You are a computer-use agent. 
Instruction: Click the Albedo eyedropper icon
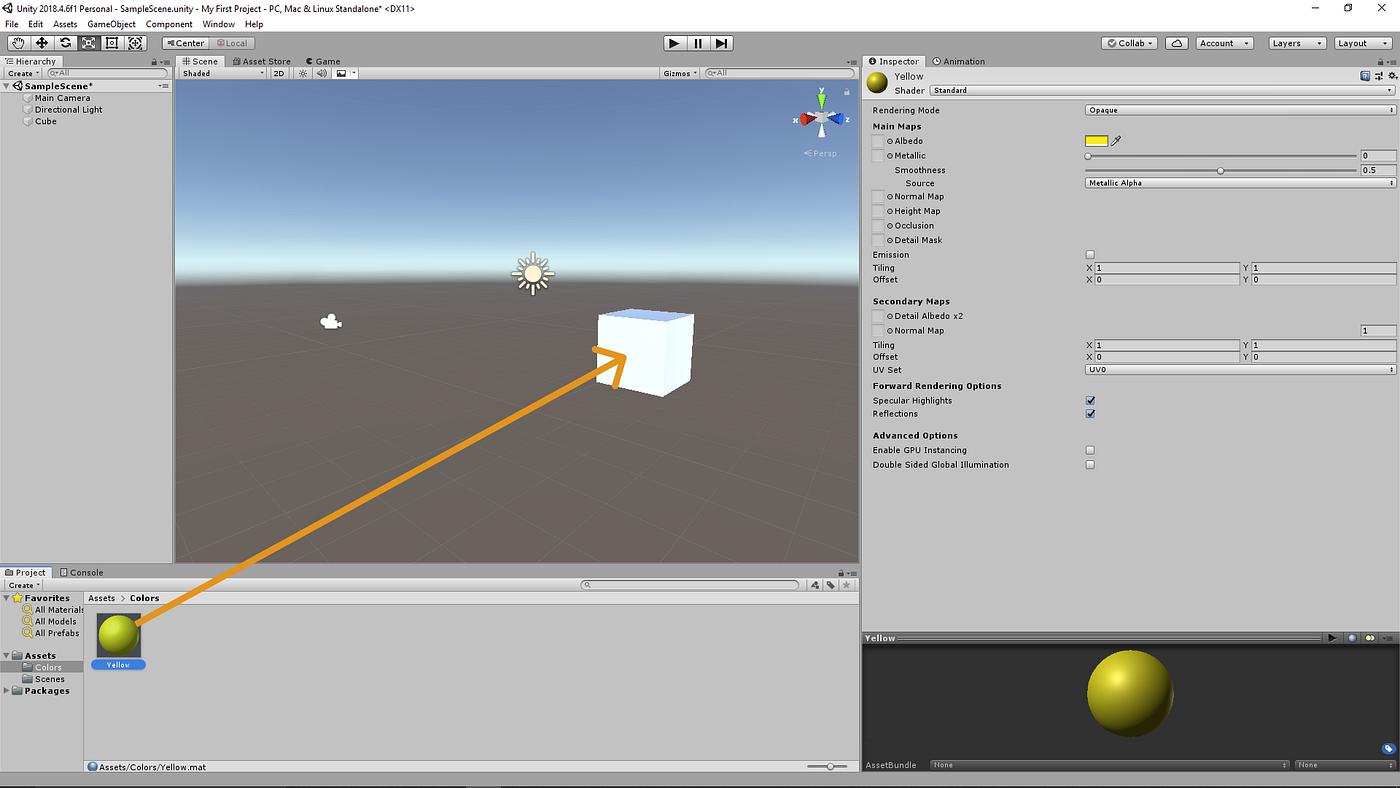1117,141
